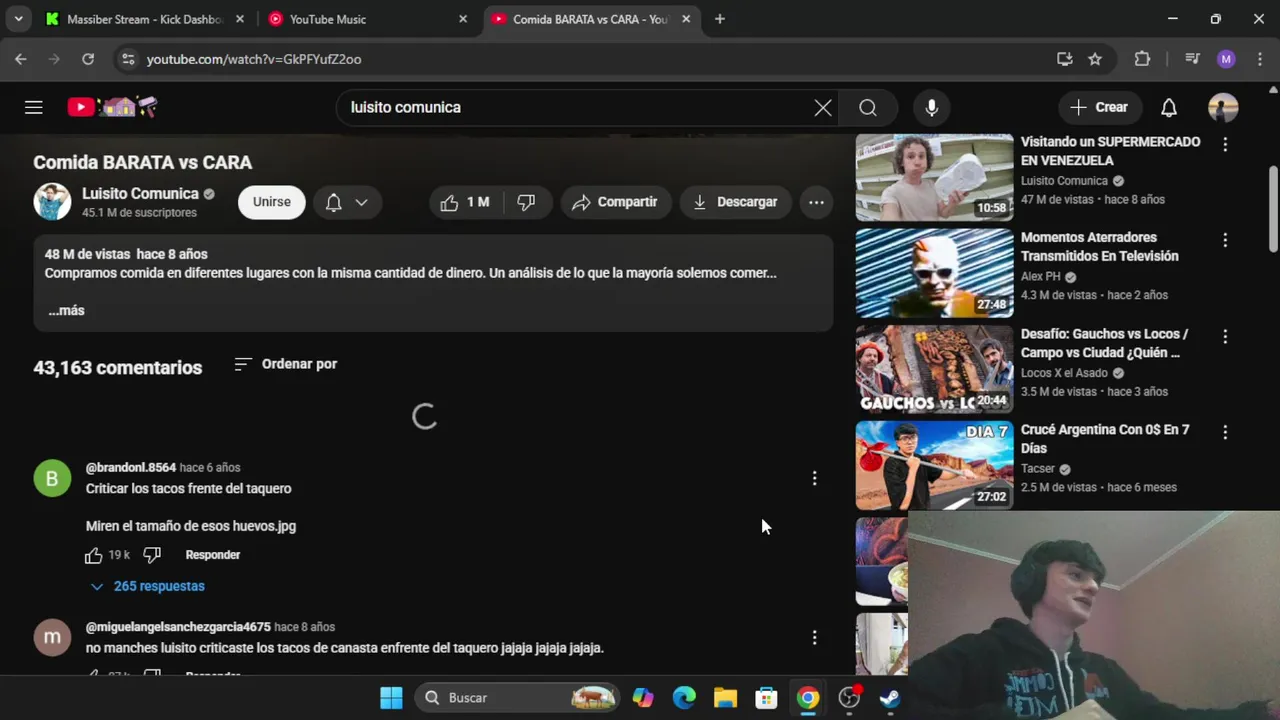The height and width of the screenshot is (720, 1280).
Task: Open the Crear menu
Action: (x=1099, y=107)
